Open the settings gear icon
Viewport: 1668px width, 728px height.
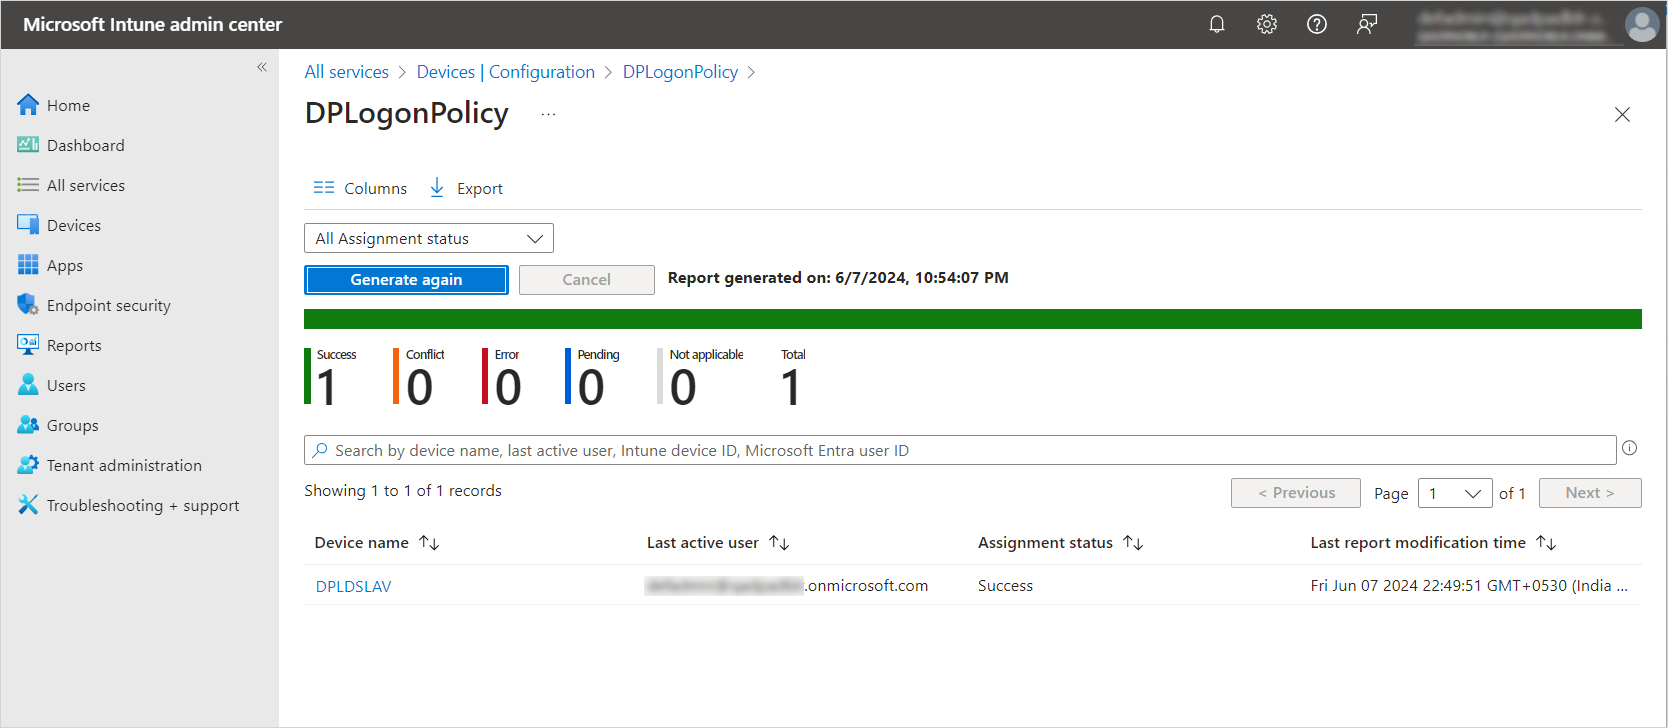pyautogui.click(x=1266, y=24)
